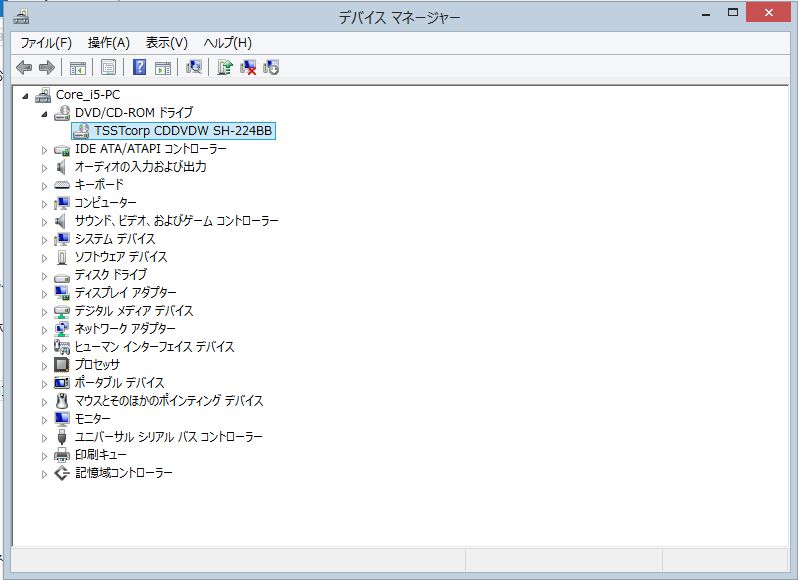Click the Core_i5-PC computer icon
Screen dimensions: 798x580
[x=43, y=95]
